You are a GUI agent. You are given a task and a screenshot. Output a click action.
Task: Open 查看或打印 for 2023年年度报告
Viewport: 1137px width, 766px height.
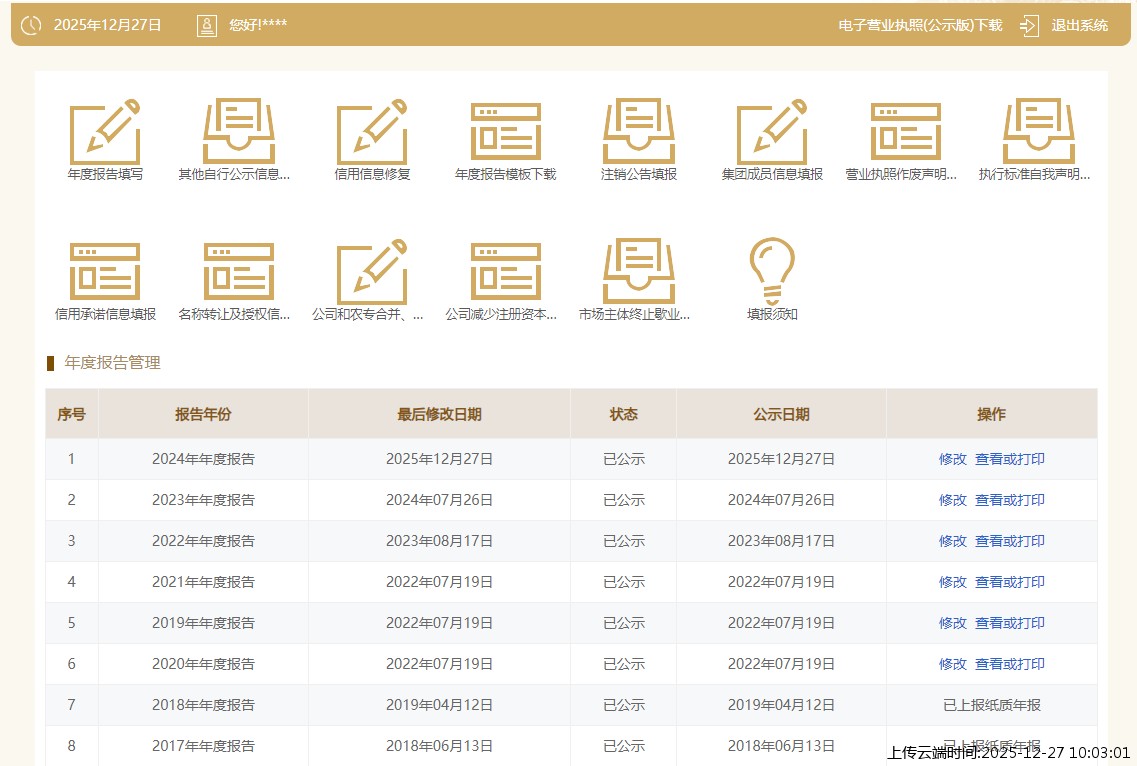pos(1010,500)
